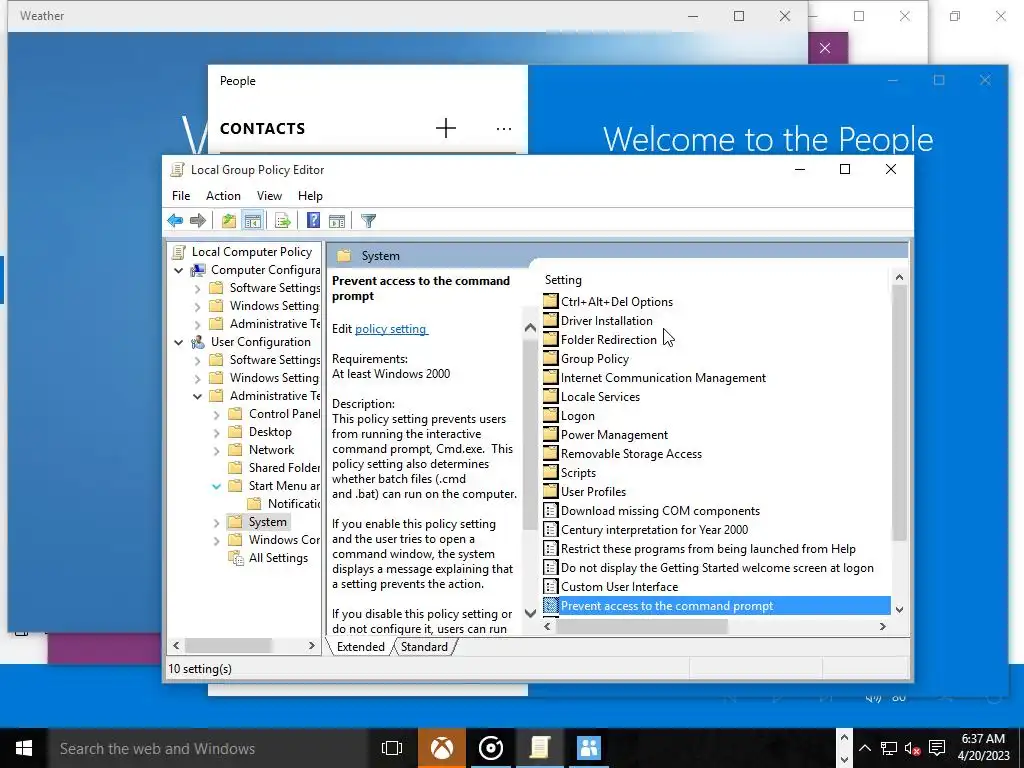Select Internet Communication Management folder
1024x768 pixels.
tap(663, 377)
